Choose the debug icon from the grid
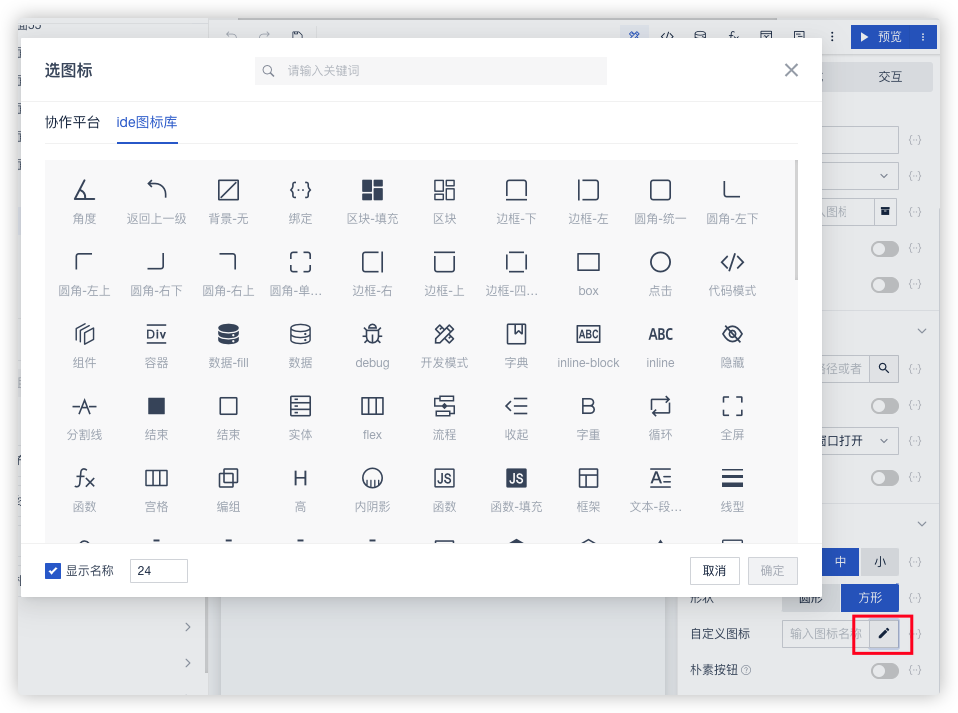958x713 pixels. coord(372,334)
